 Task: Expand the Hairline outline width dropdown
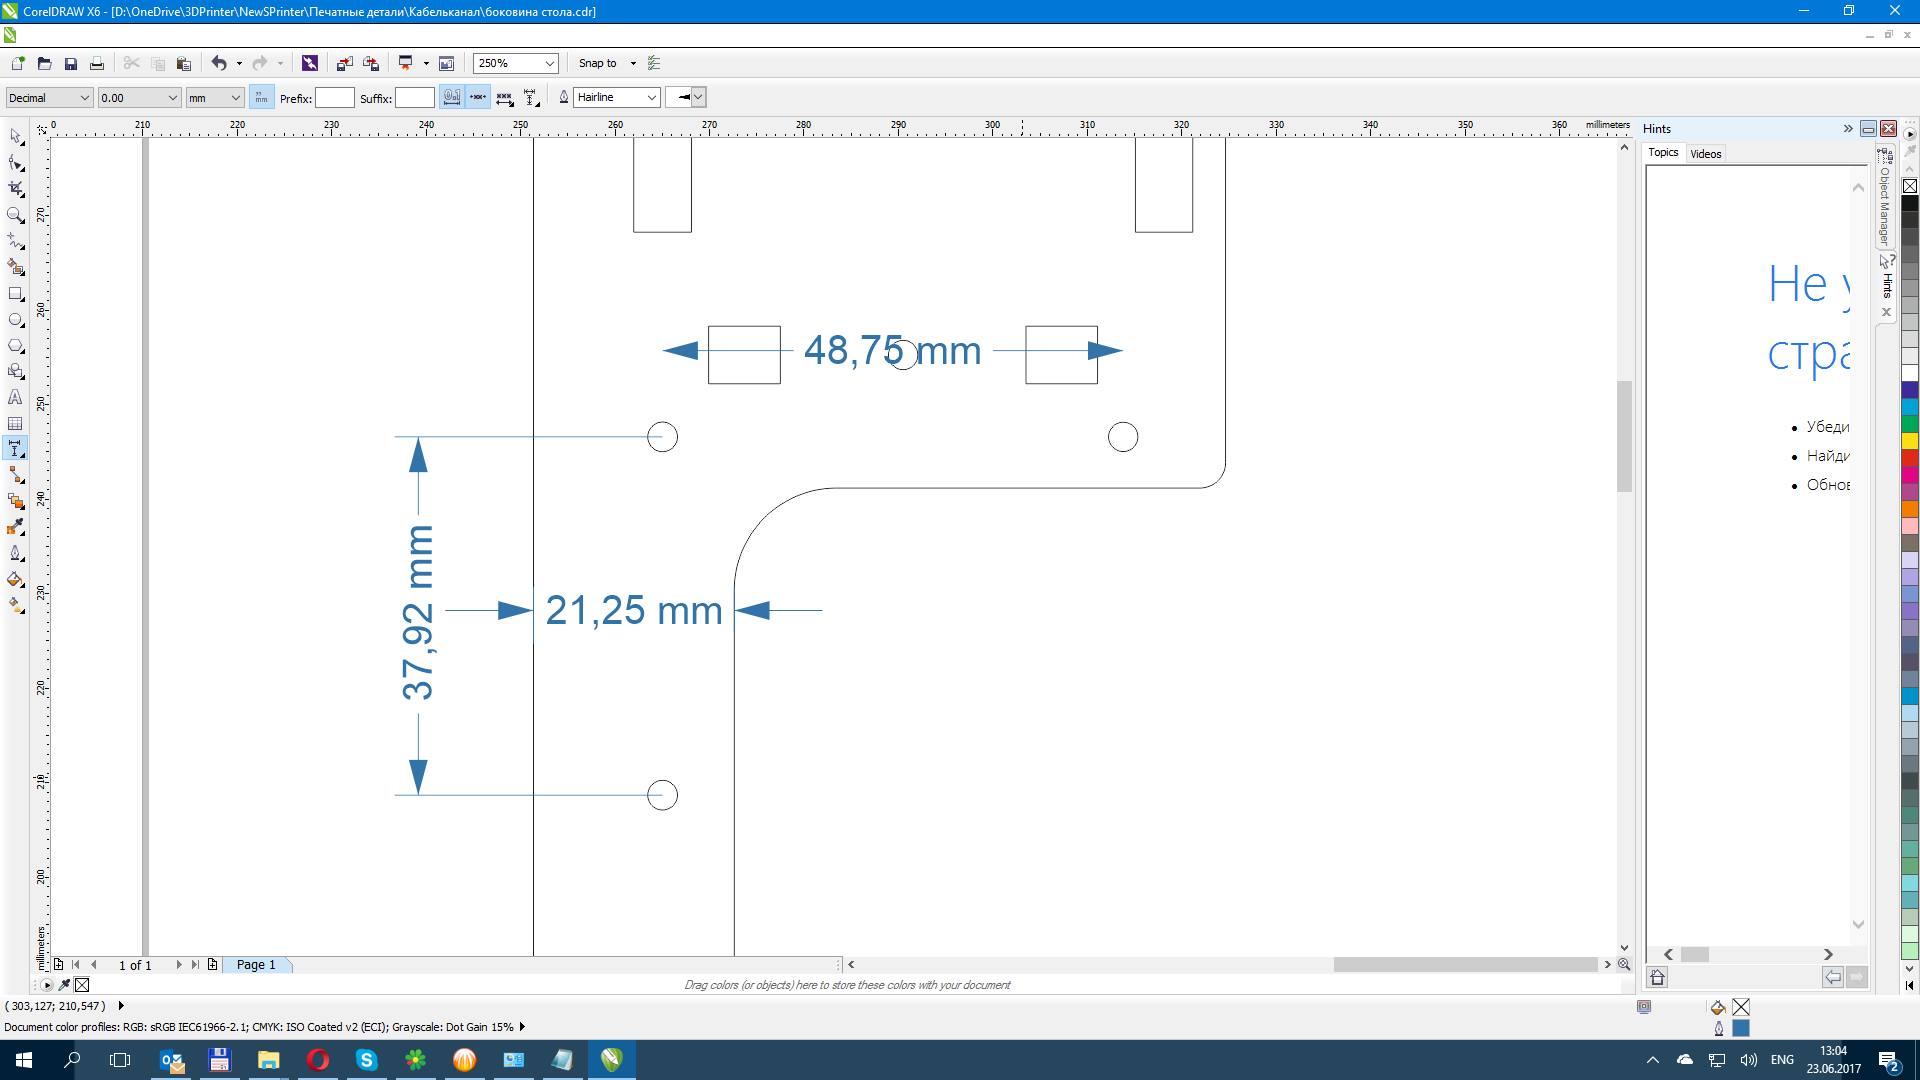651,97
